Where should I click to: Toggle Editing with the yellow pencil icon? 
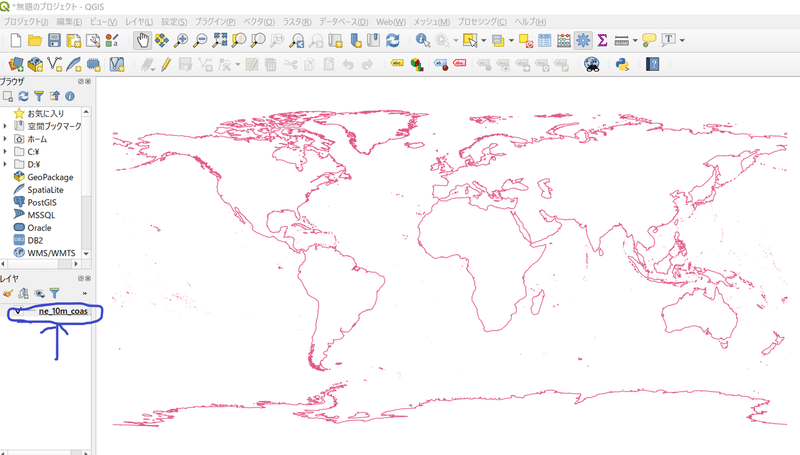click(166, 64)
